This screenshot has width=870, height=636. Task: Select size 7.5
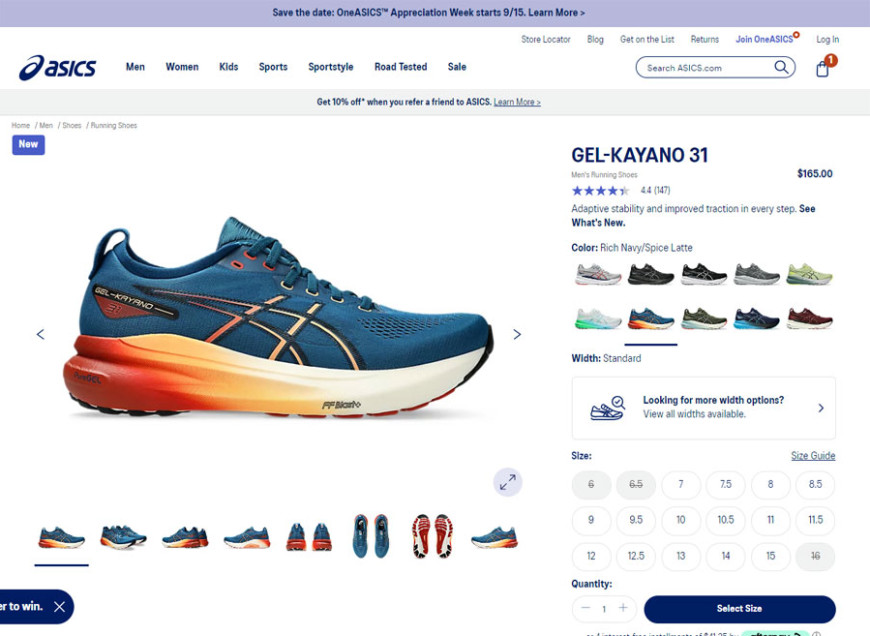coord(726,484)
